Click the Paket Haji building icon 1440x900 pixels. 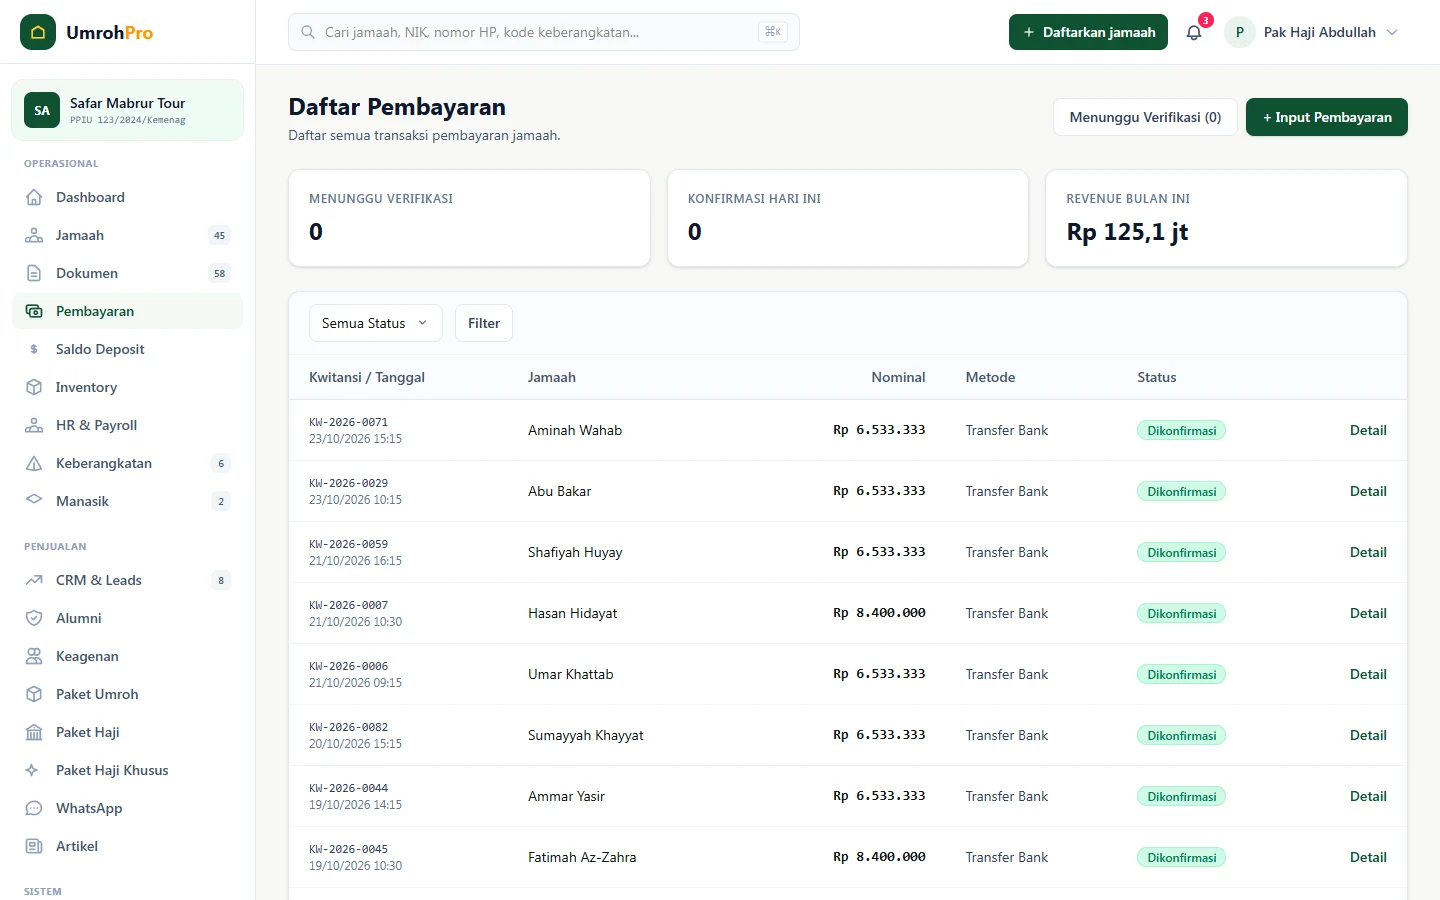click(34, 732)
